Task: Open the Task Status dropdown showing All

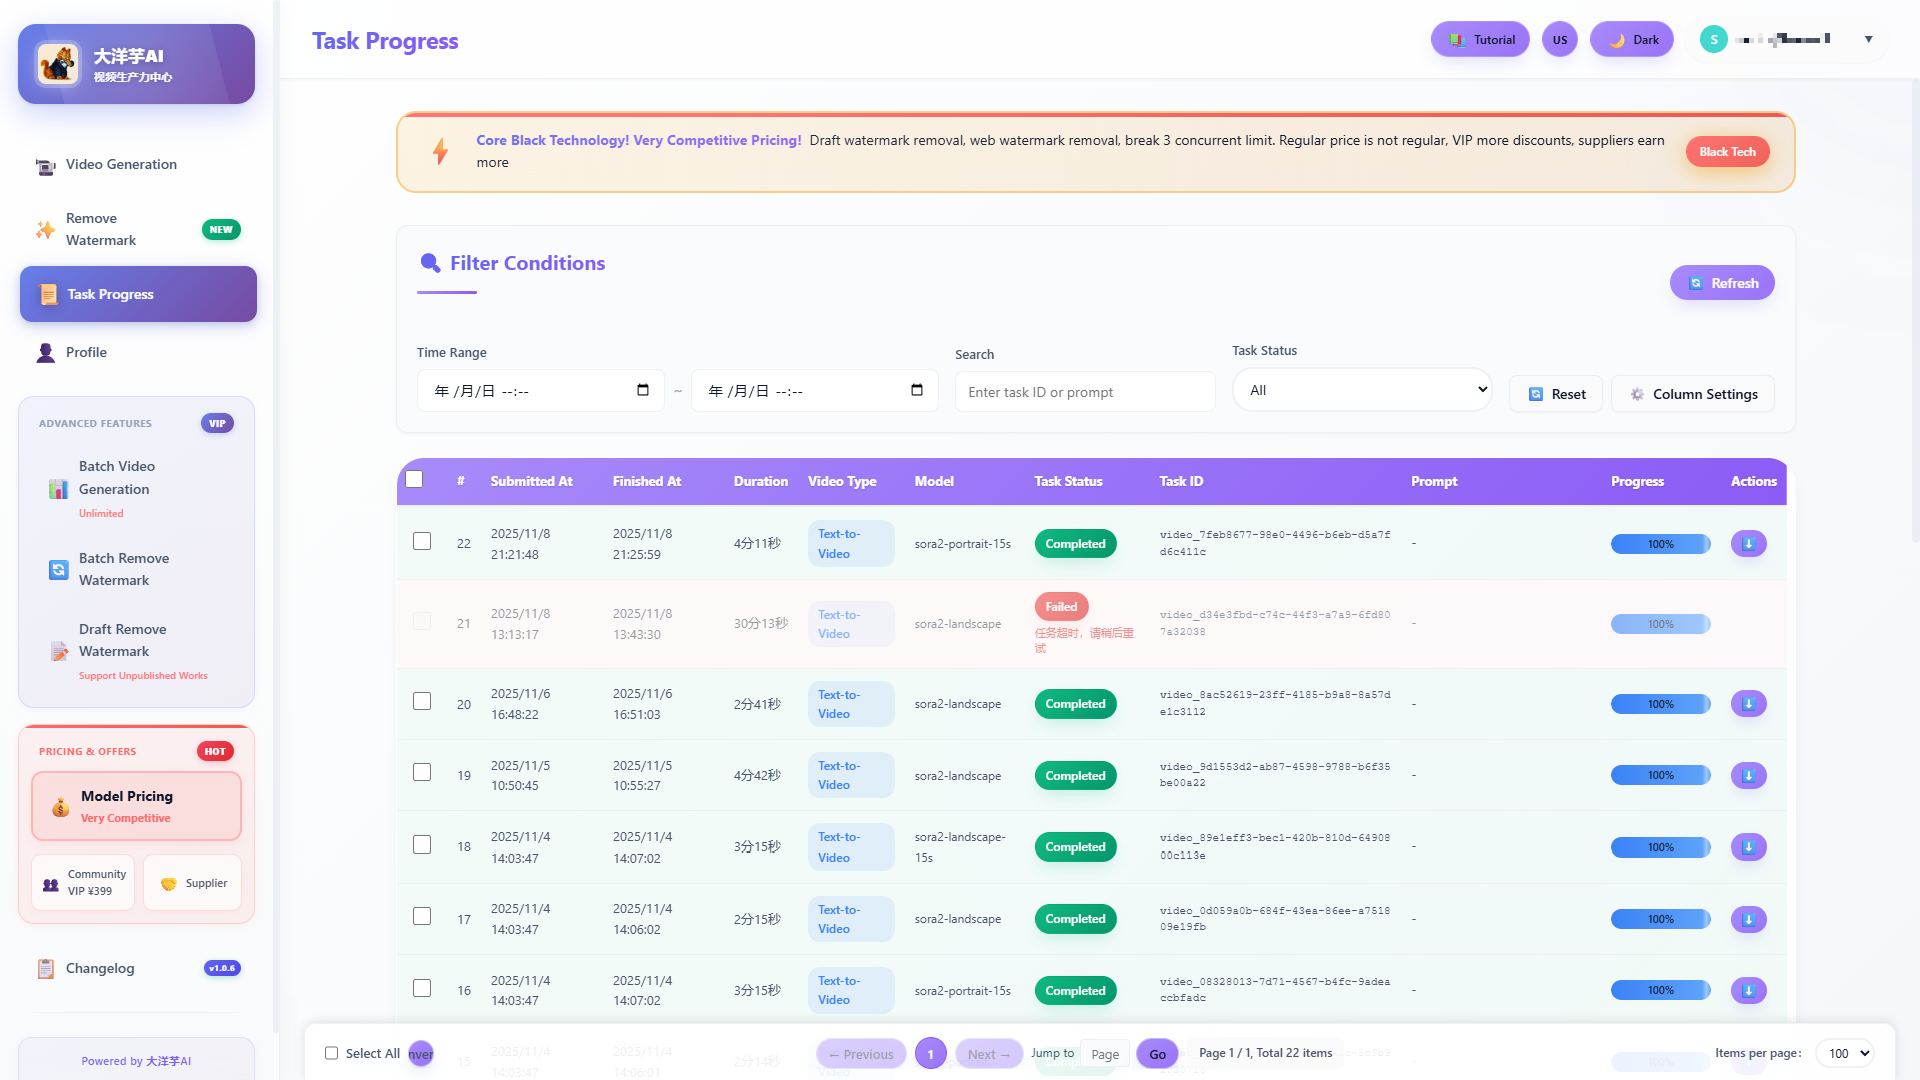Action: (1362, 390)
